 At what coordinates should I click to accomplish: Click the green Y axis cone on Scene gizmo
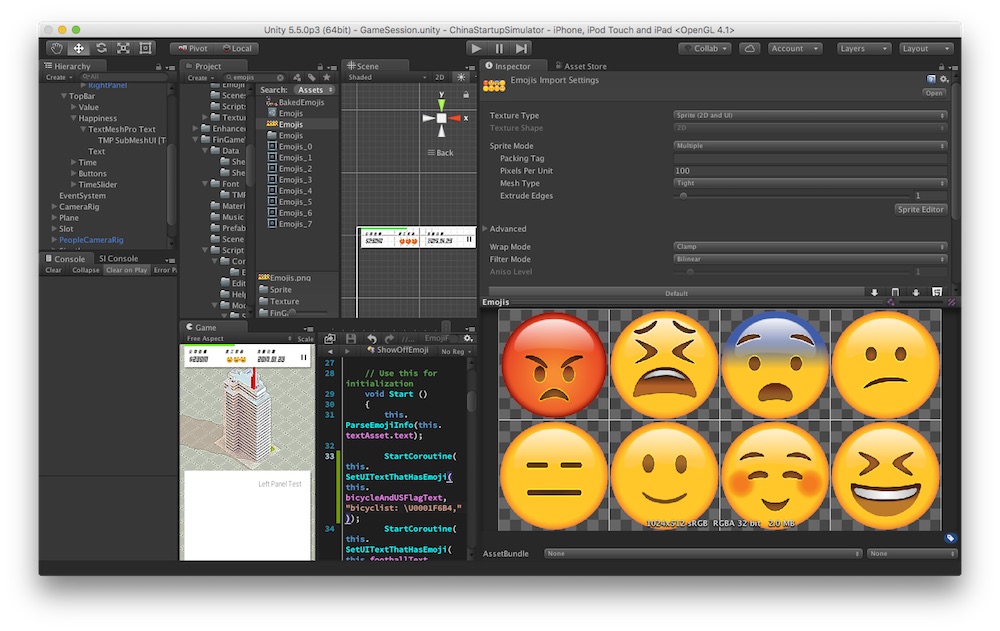tap(441, 103)
